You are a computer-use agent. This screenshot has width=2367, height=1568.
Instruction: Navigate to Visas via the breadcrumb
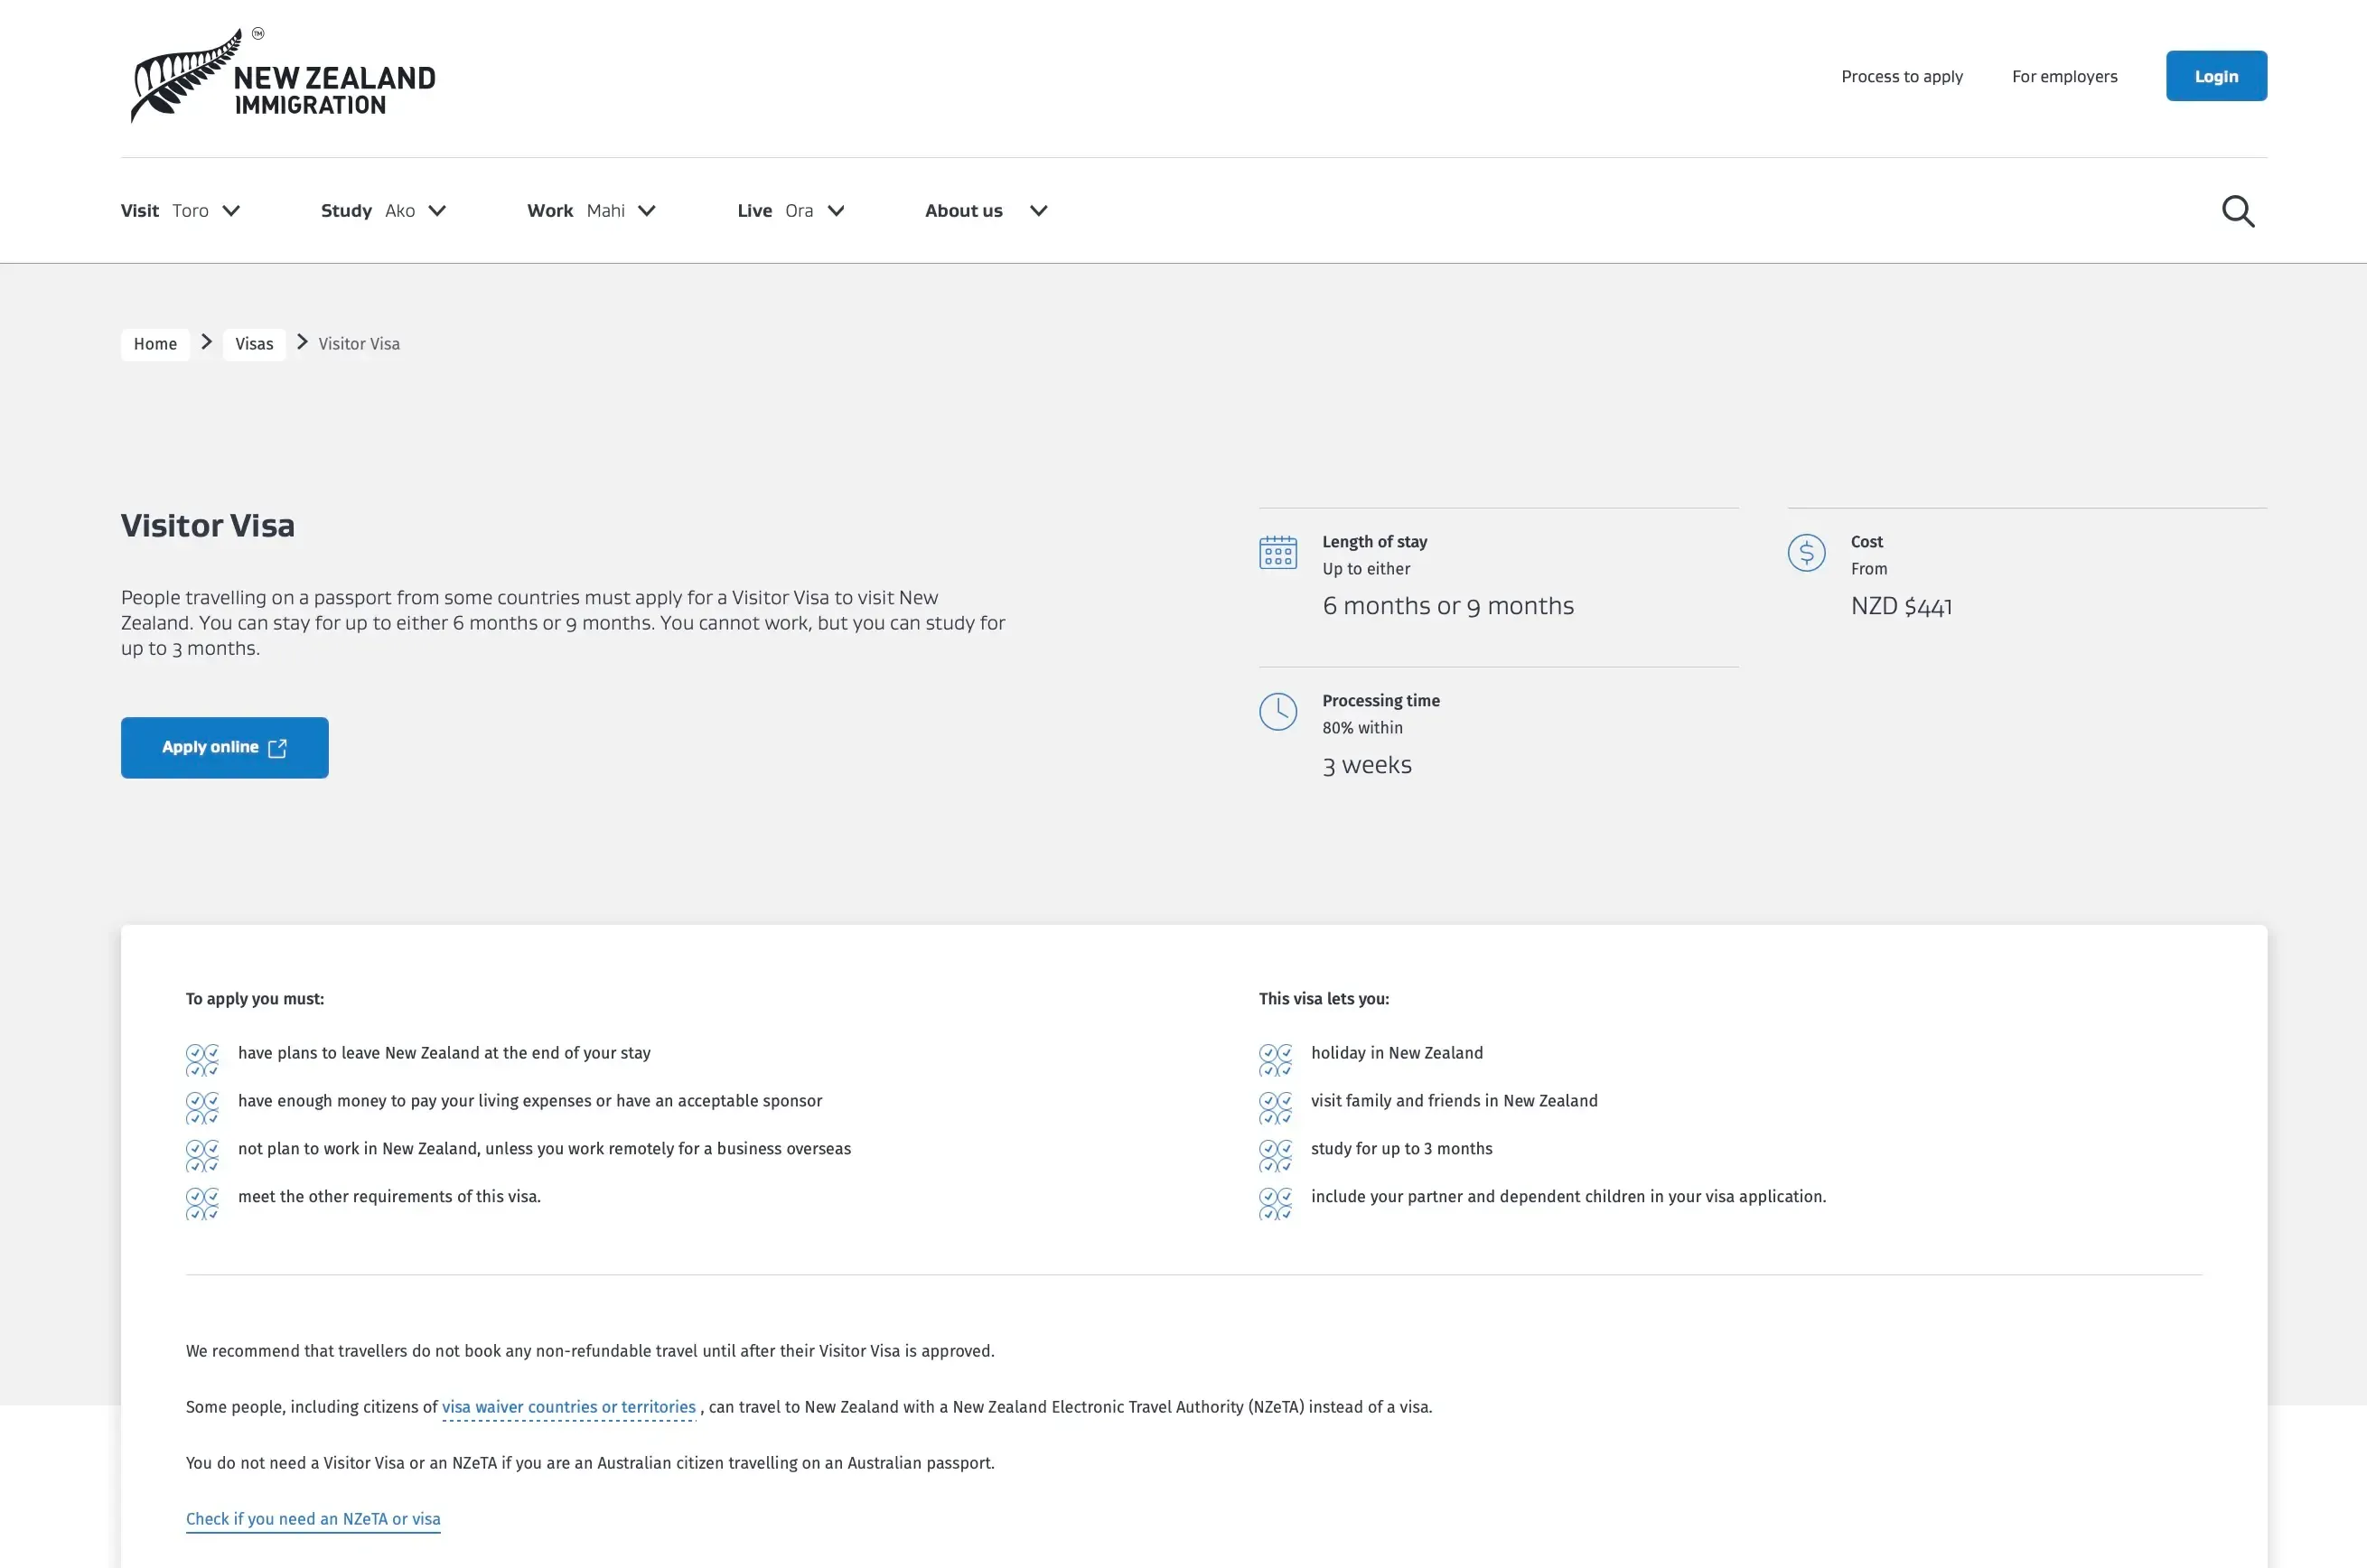(x=254, y=343)
